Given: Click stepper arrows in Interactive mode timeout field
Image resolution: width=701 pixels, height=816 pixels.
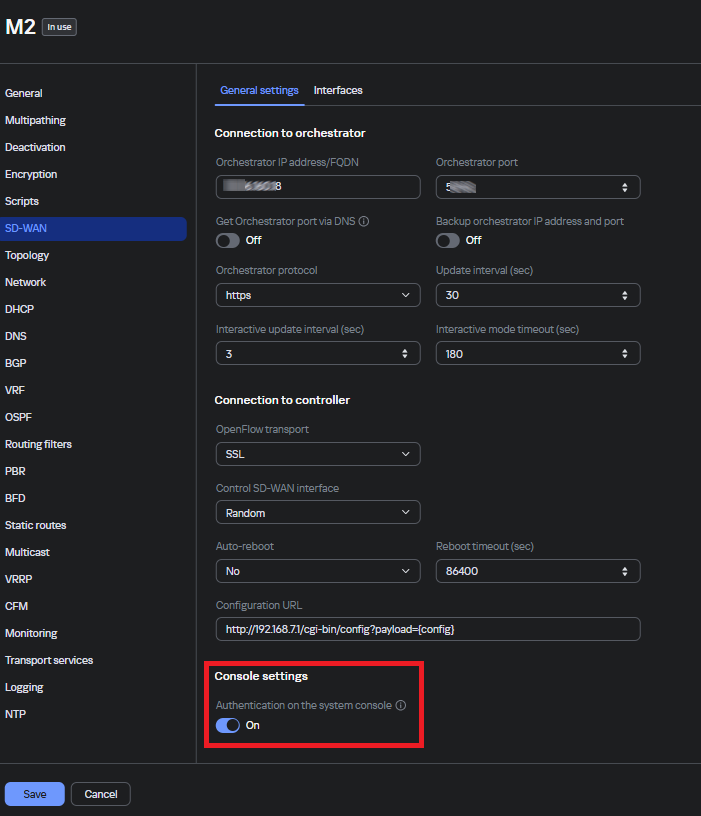Looking at the screenshot, I should (625, 354).
